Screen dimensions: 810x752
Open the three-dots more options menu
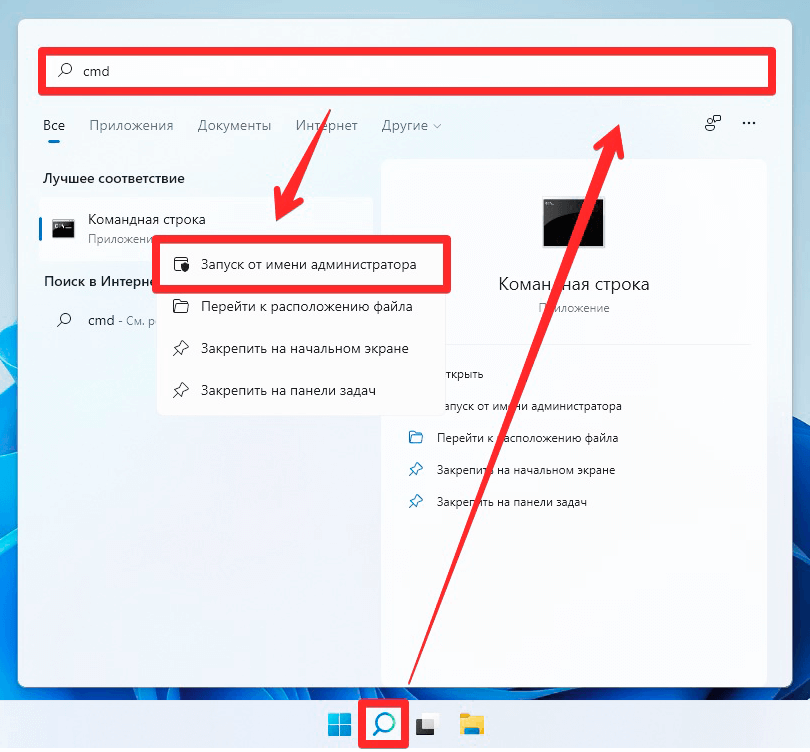pyautogui.click(x=749, y=123)
